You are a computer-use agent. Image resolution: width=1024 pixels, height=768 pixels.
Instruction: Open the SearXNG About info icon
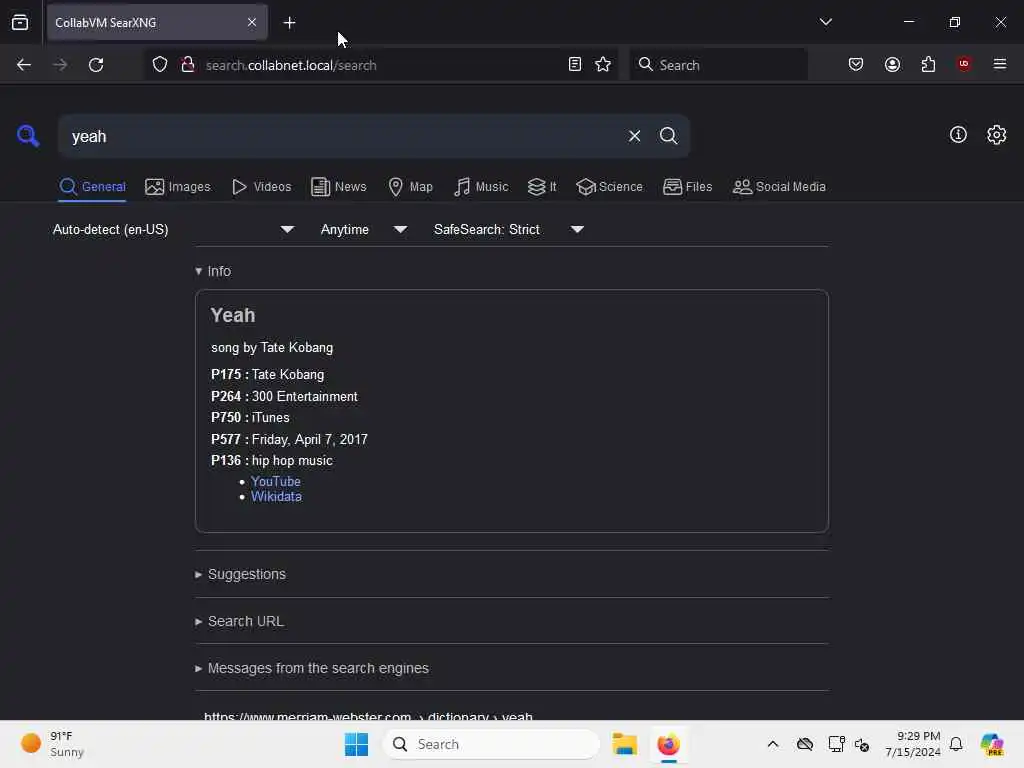[958, 135]
